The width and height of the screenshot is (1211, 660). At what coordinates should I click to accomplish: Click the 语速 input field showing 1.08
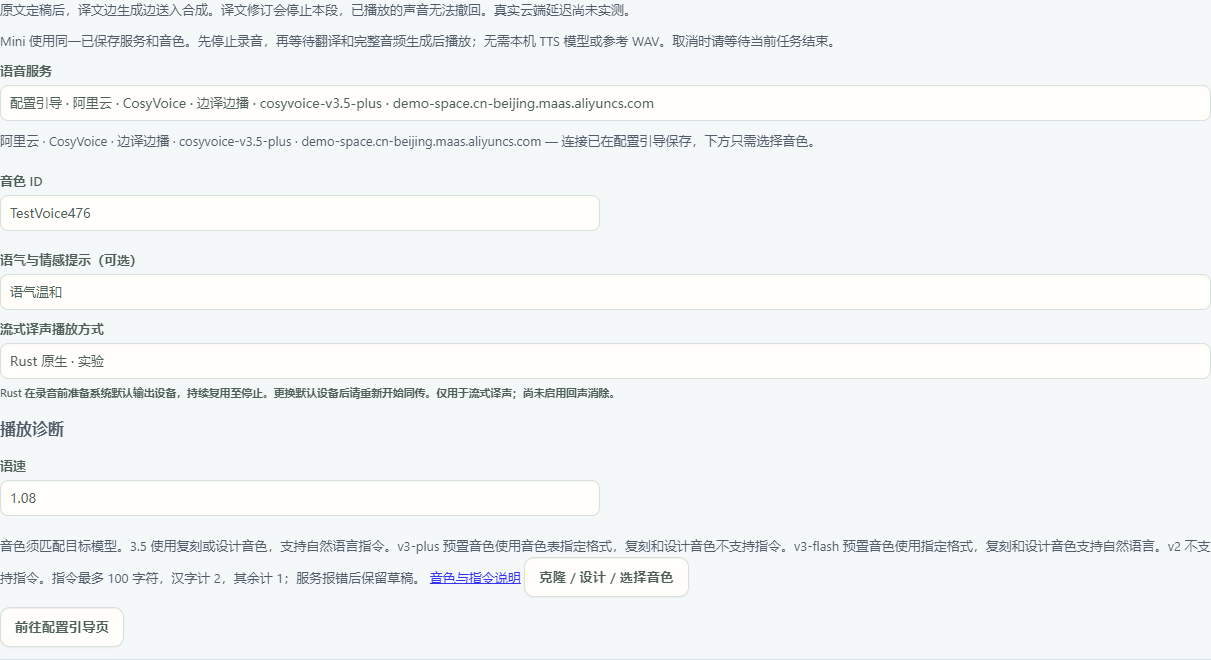300,498
